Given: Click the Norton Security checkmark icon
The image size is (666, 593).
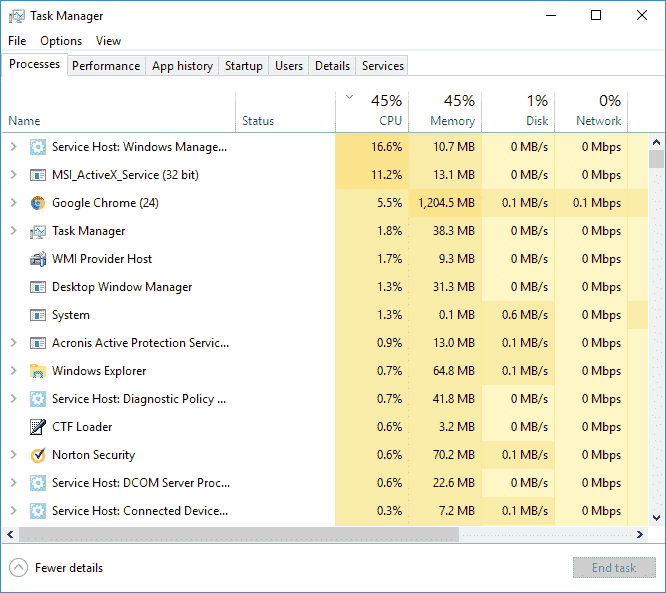Looking at the screenshot, I should (x=38, y=455).
